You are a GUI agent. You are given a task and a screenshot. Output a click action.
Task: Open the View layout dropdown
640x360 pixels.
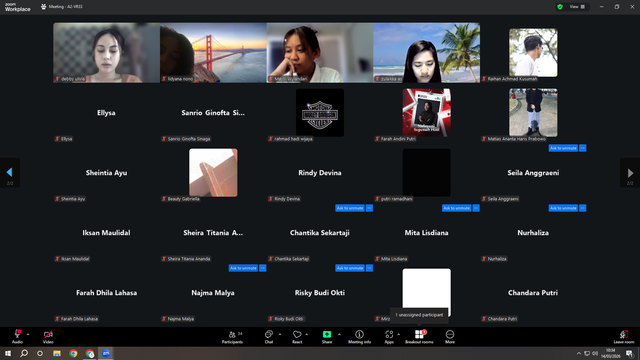click(x=577, y=7)
